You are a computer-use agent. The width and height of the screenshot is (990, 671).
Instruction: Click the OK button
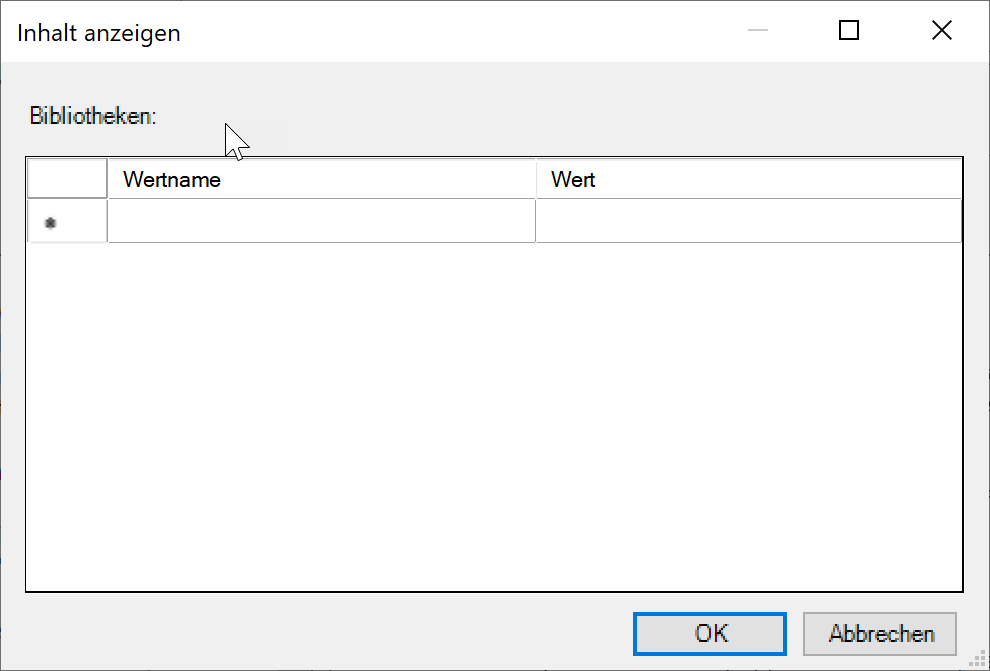click(710, 633)
